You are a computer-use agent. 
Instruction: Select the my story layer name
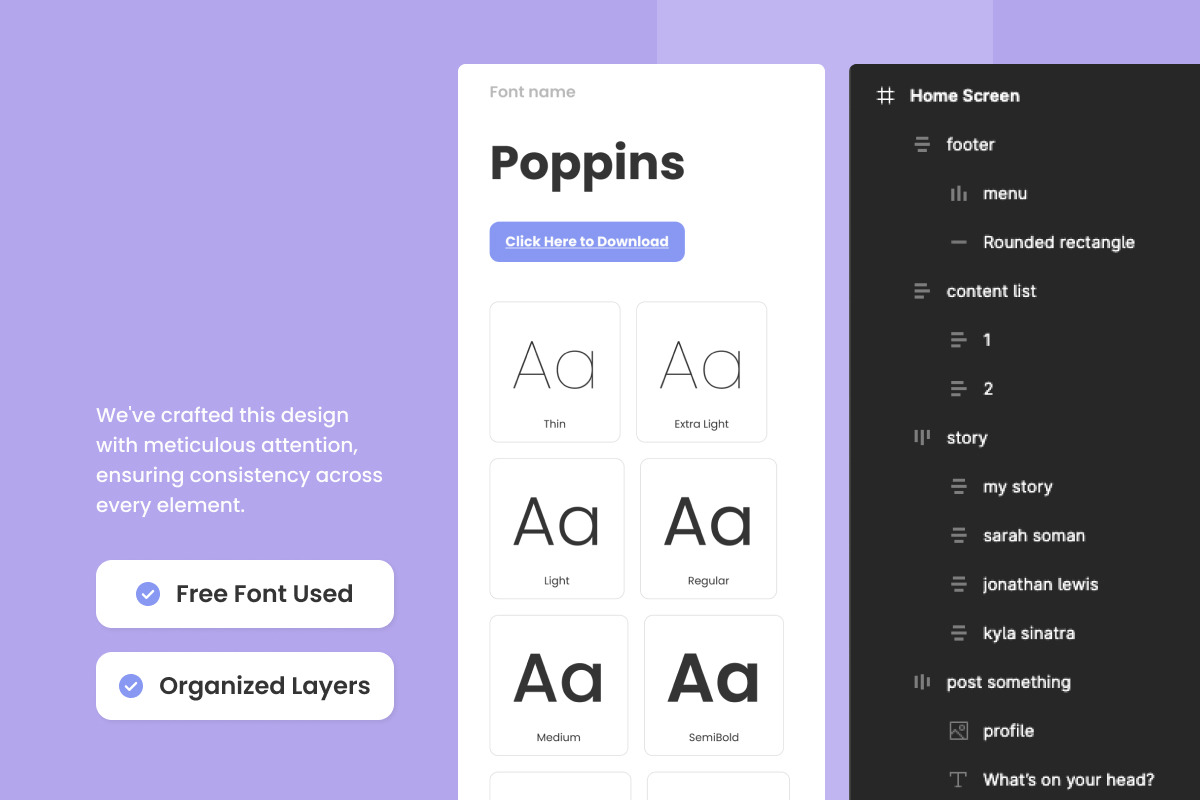click(x=1018, y=487)
